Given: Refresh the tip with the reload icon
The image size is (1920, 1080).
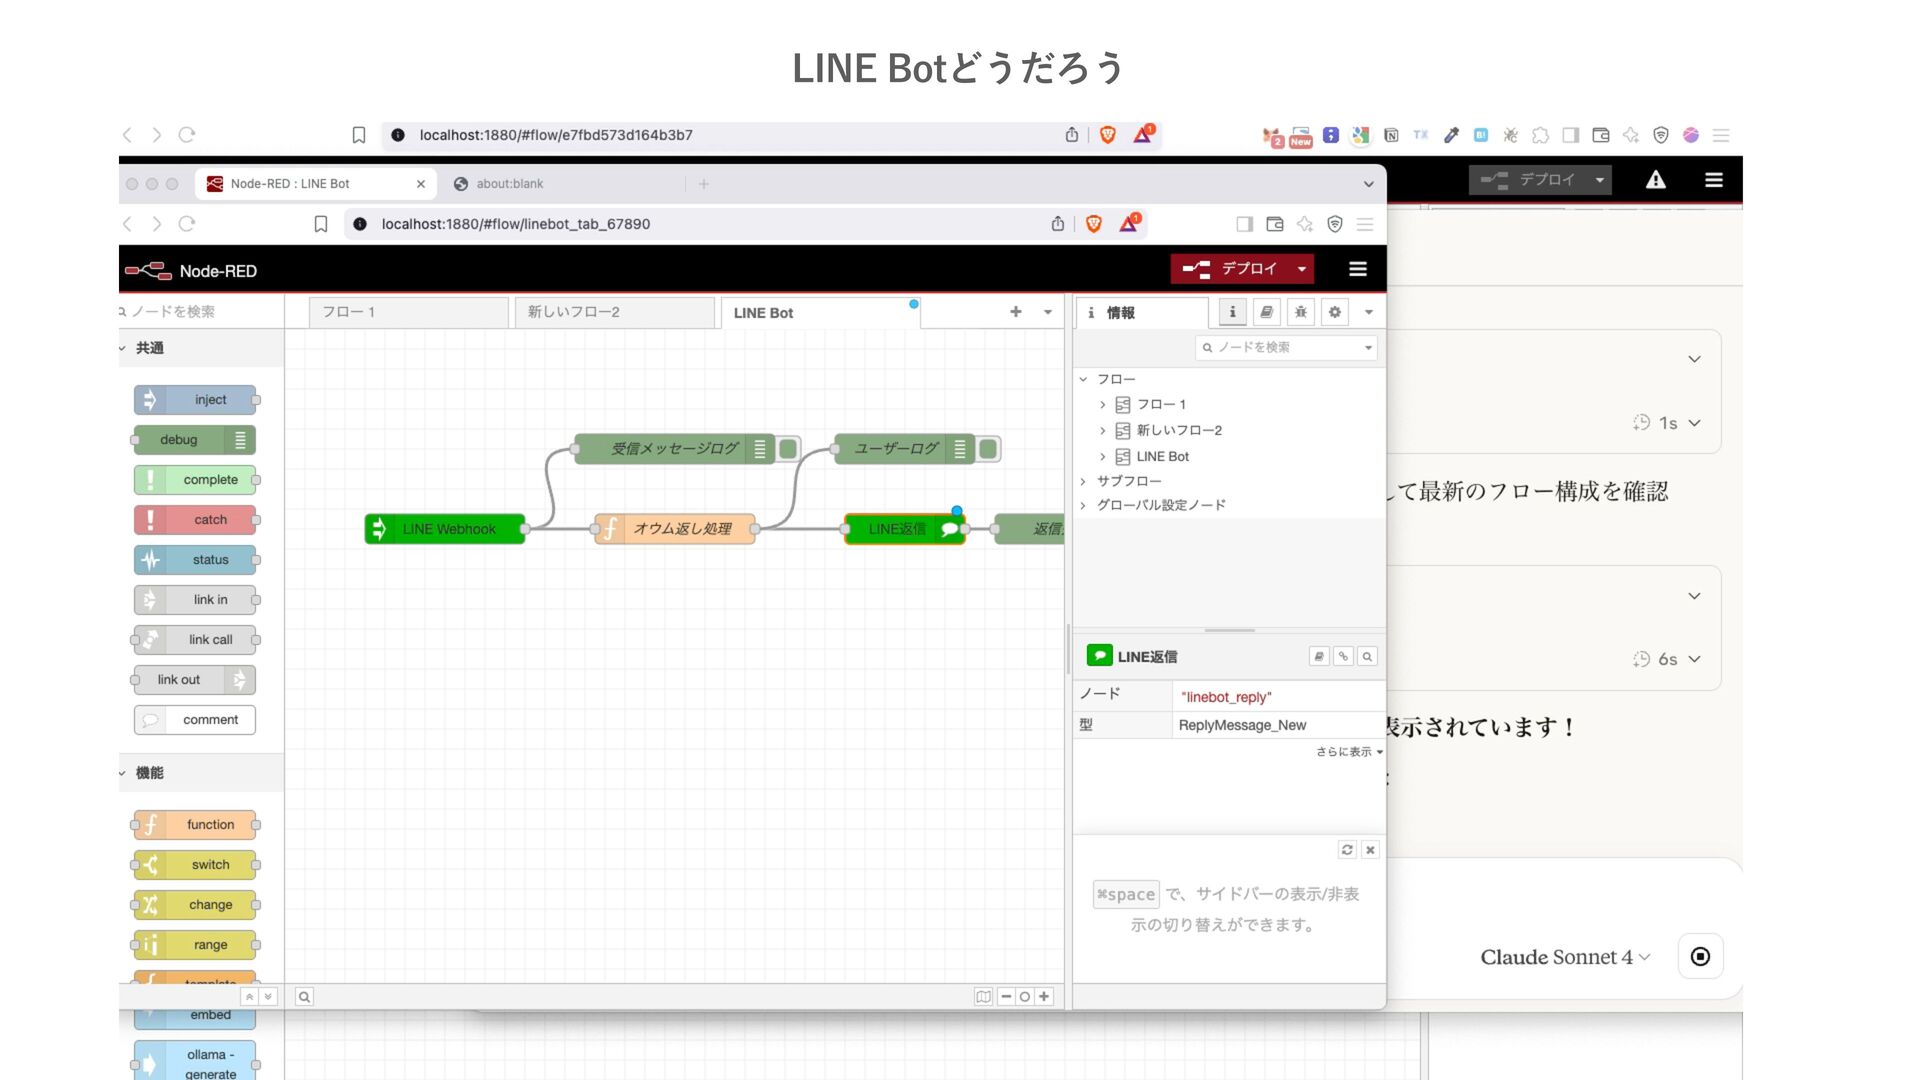Looking at the screenshot, I should click(x=1347, y=849).
